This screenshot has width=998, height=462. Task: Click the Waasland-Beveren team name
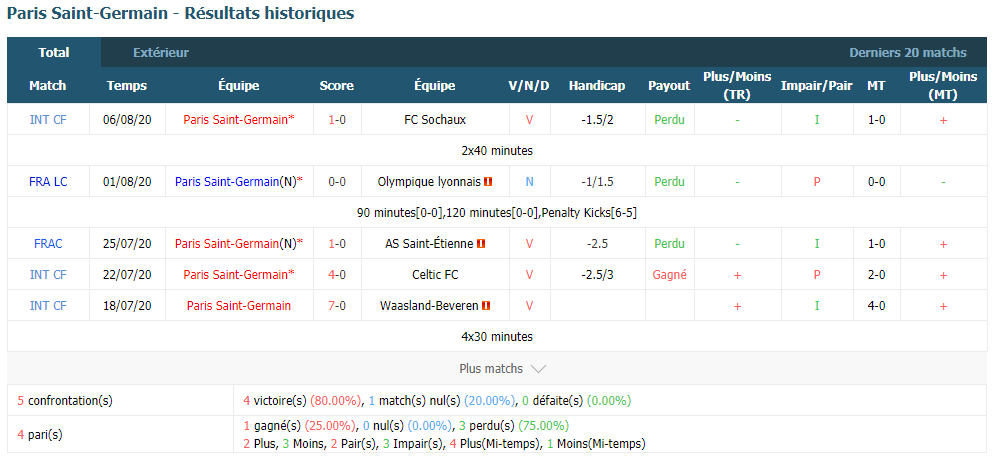[429, 306]
